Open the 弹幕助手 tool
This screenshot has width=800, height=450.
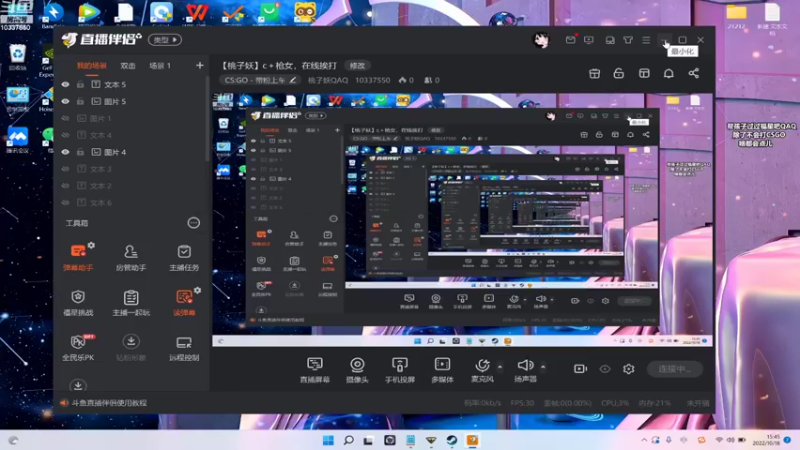(78, 257)
